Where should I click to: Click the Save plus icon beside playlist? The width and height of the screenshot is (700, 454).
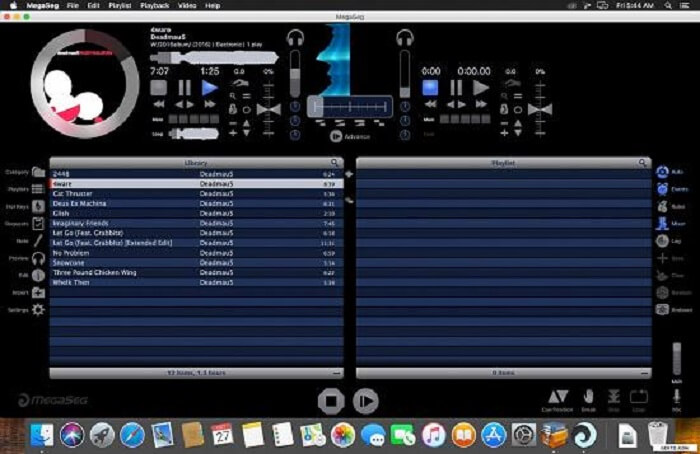tap(662, 258)
